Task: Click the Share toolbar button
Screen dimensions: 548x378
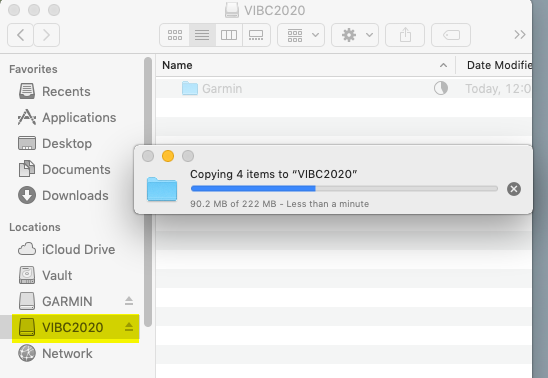Action: click(405, 35)
